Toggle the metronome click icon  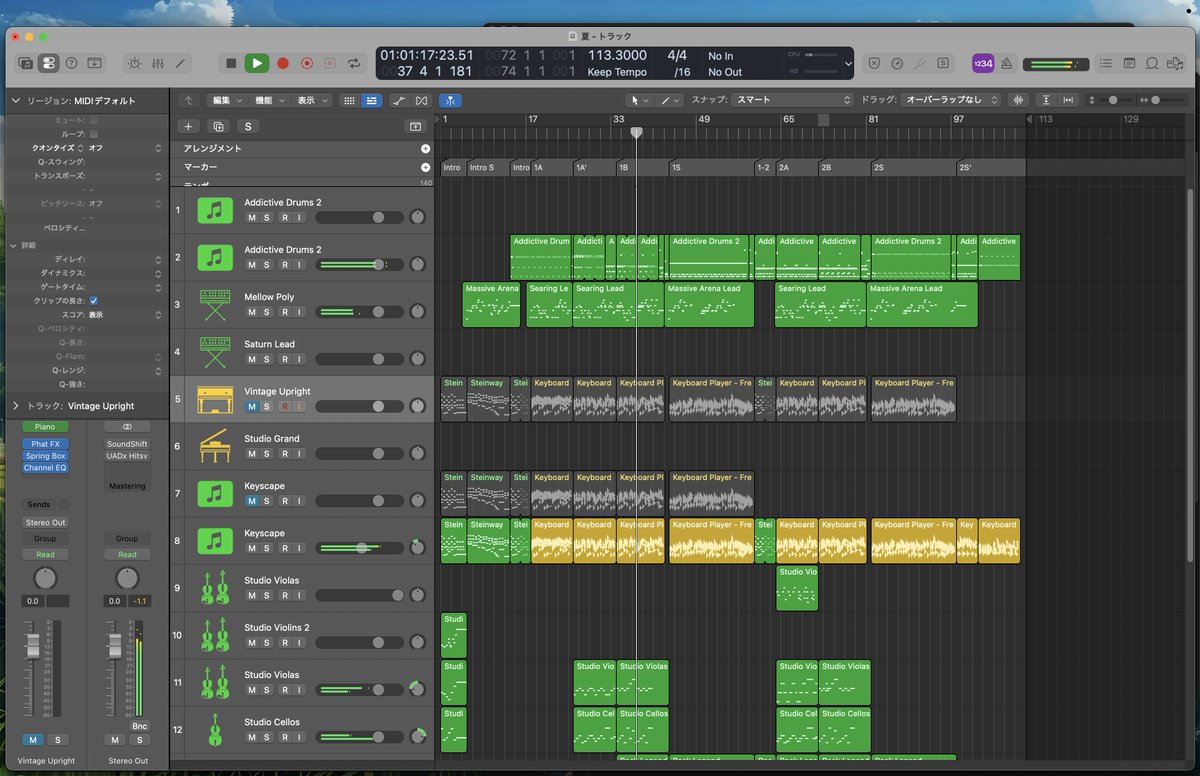click(x=1006, y=63)
